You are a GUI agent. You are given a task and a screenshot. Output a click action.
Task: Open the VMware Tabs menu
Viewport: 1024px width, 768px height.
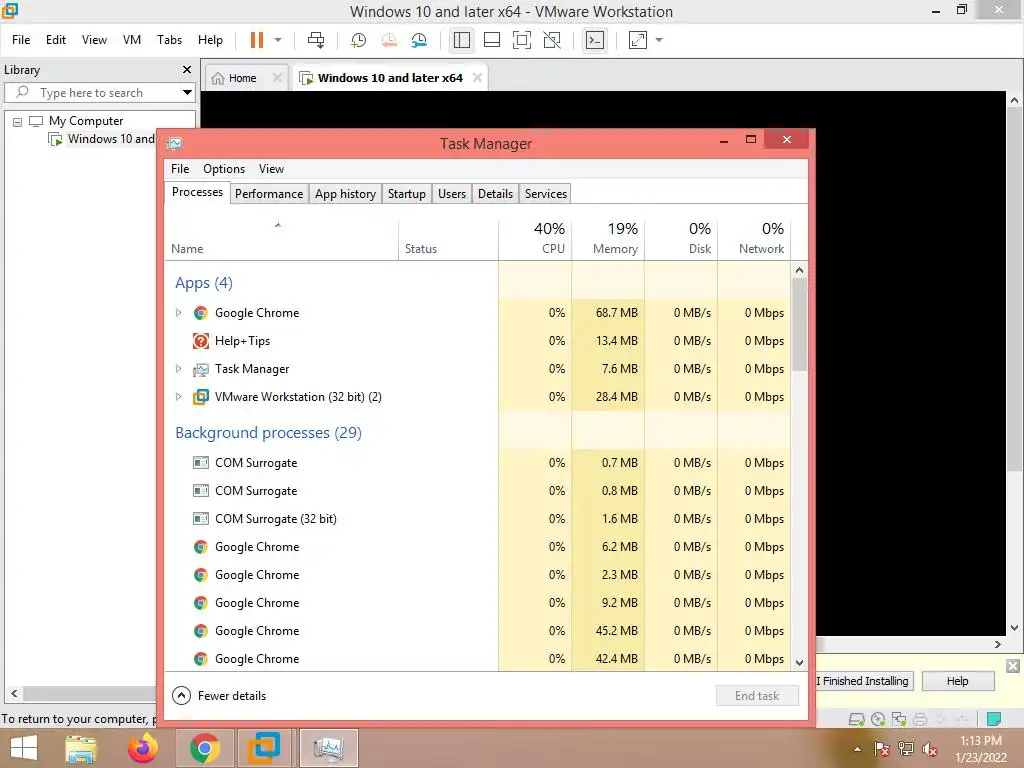(169, 40)
